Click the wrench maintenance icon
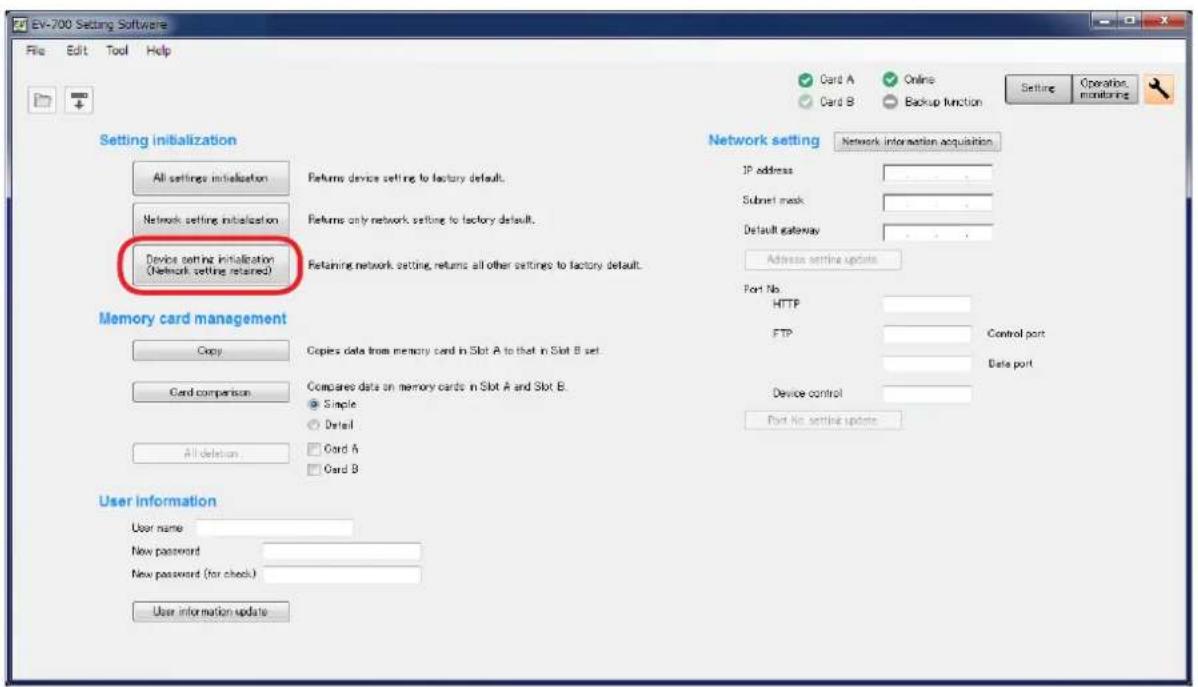This screenshot has width=1198, height=687. [1158, 89]
